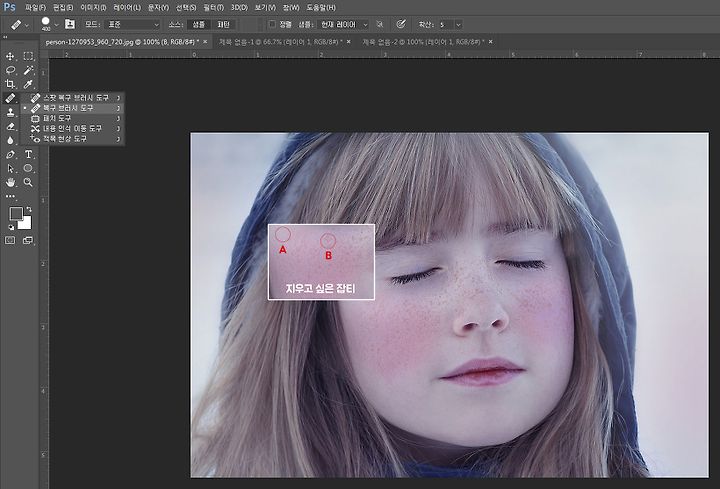Open the Healing Brush tool preset picker
The image size is (720, 489).
click(x=20, y=24)
